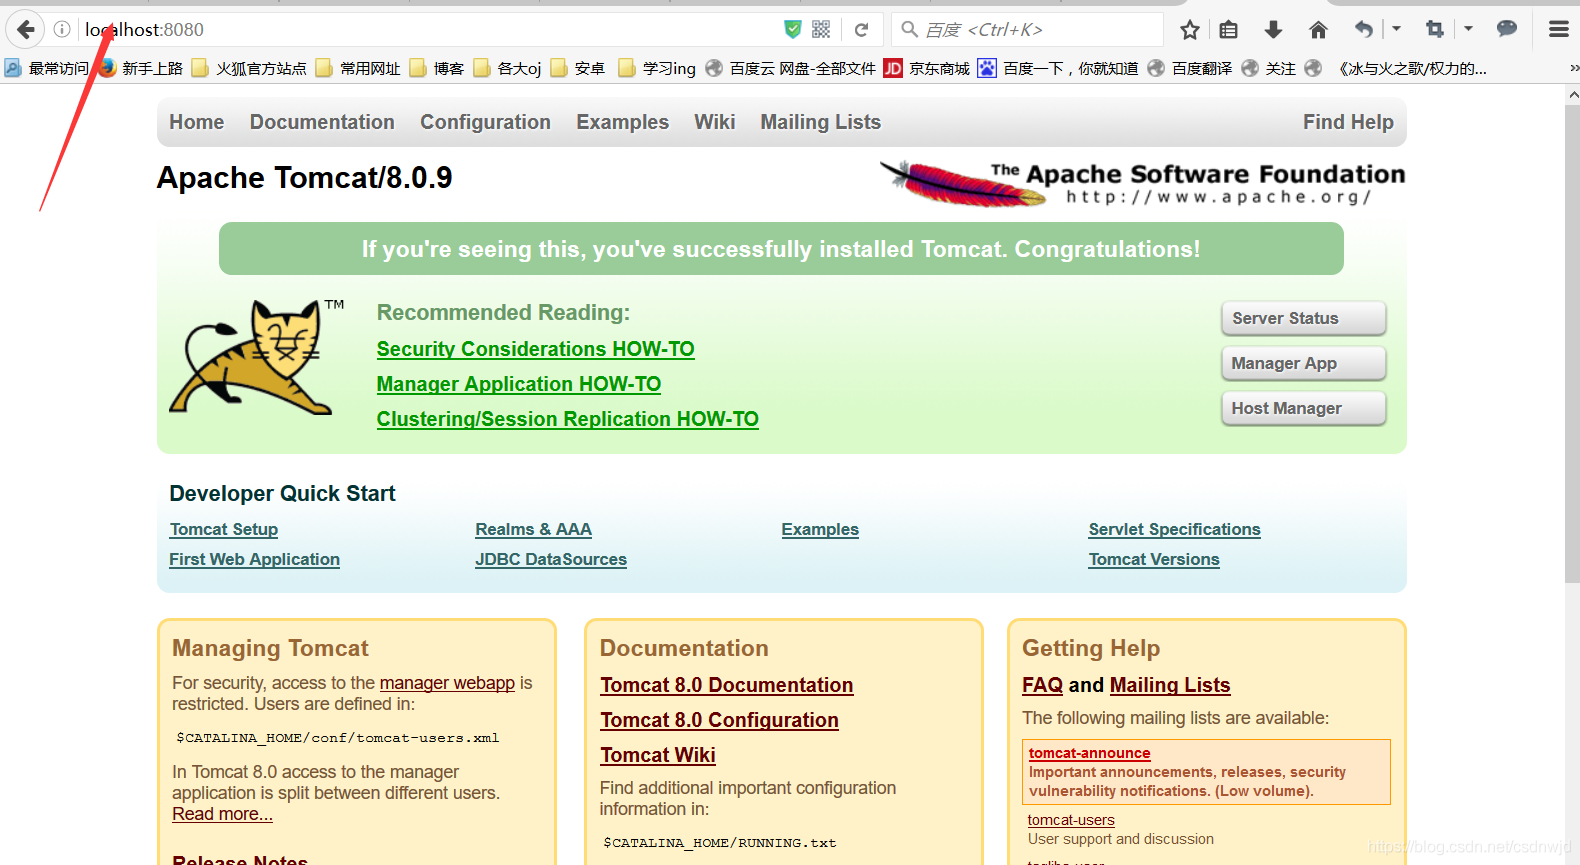Click the vertical page scrollbar thumb
Image resolution: width=1580 pixels, height=865 pixels.
(1572, 342)
